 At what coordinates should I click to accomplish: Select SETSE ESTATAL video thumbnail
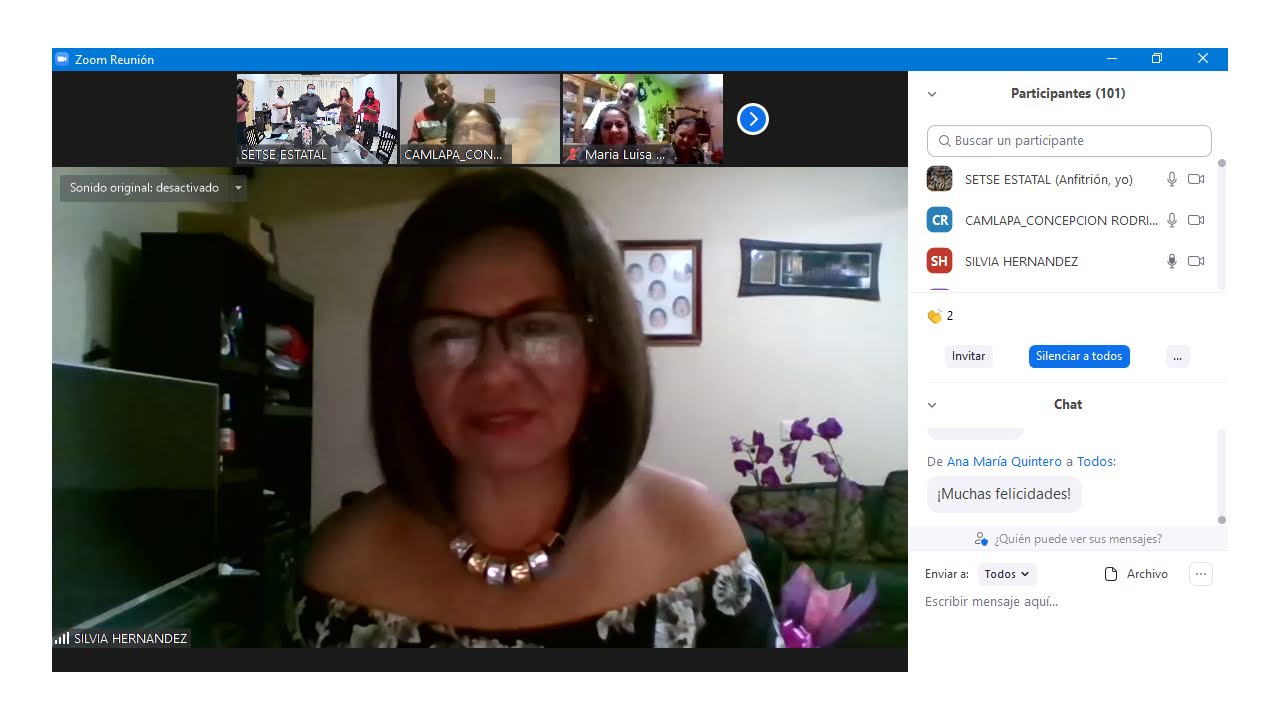317,119
